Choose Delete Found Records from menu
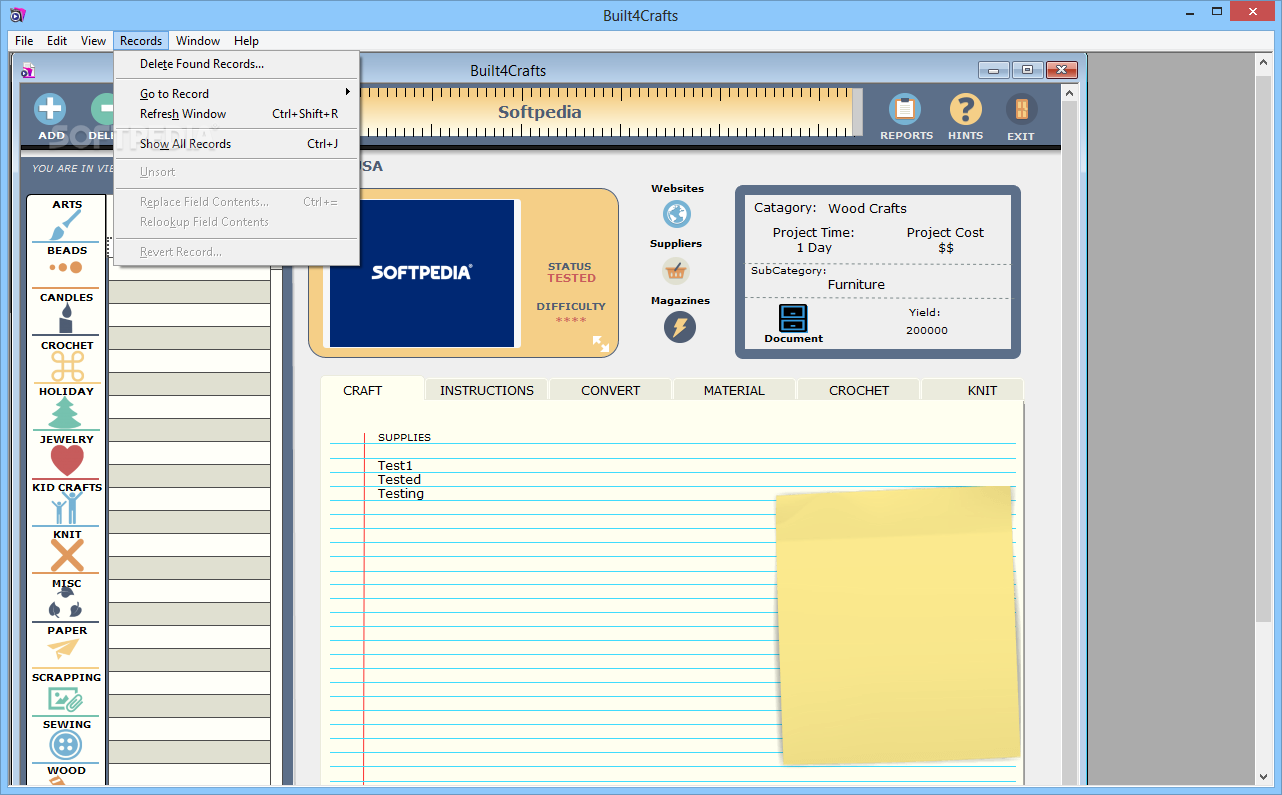This screenshot has height=795, width=1282. click(236, 64)
